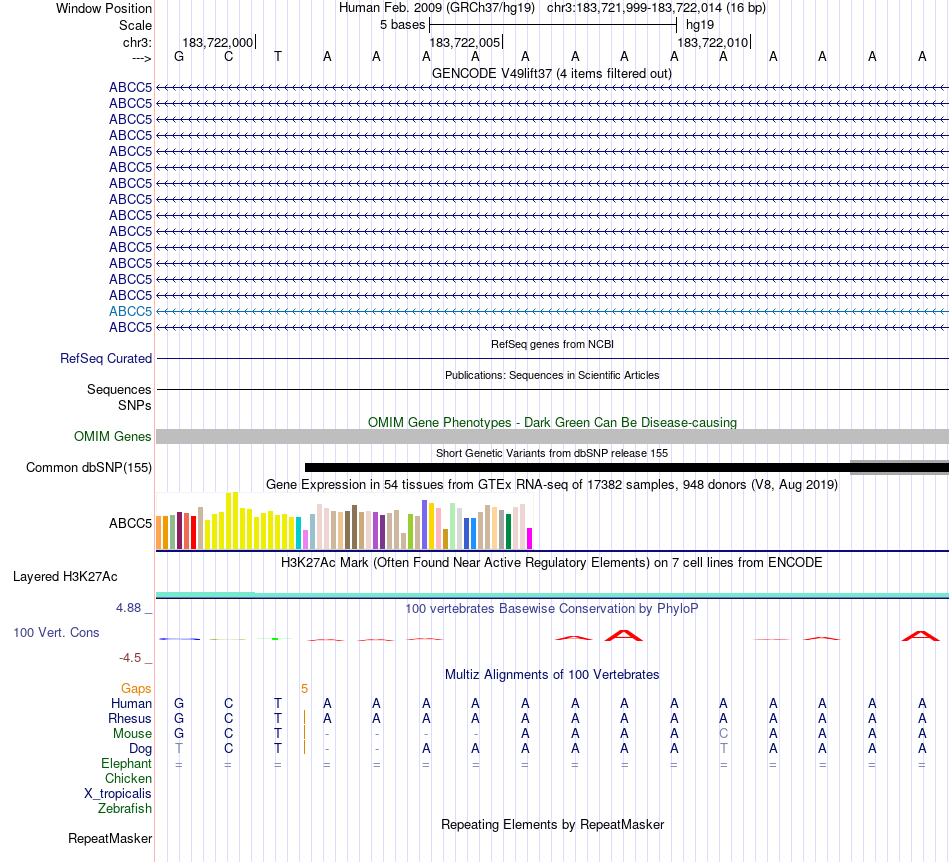Click the gray dbSNP variant at right edge

coord(900,468)
